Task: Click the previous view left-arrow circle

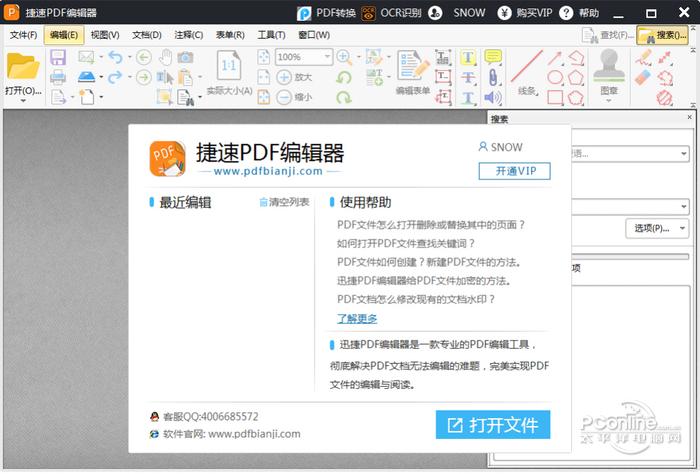Action: point(144,57)
